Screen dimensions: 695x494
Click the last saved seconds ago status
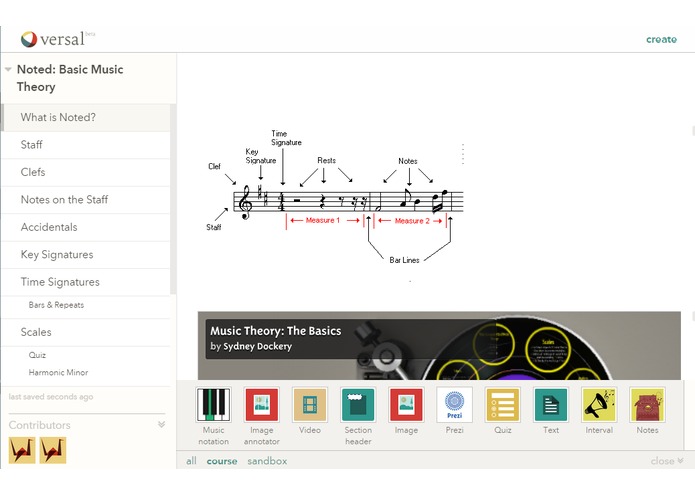coord(51,397)
